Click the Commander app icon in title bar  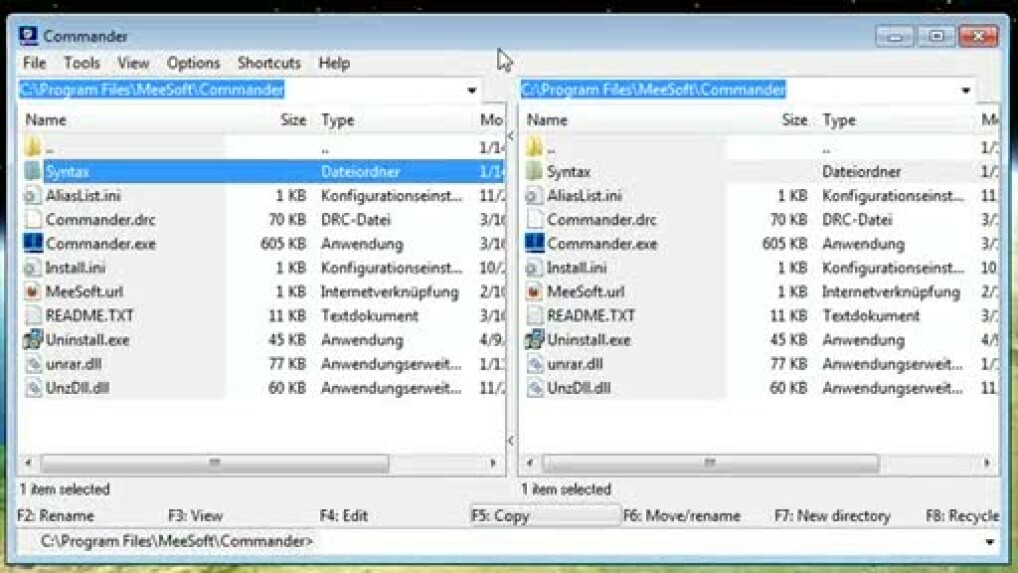click(29, 36)
